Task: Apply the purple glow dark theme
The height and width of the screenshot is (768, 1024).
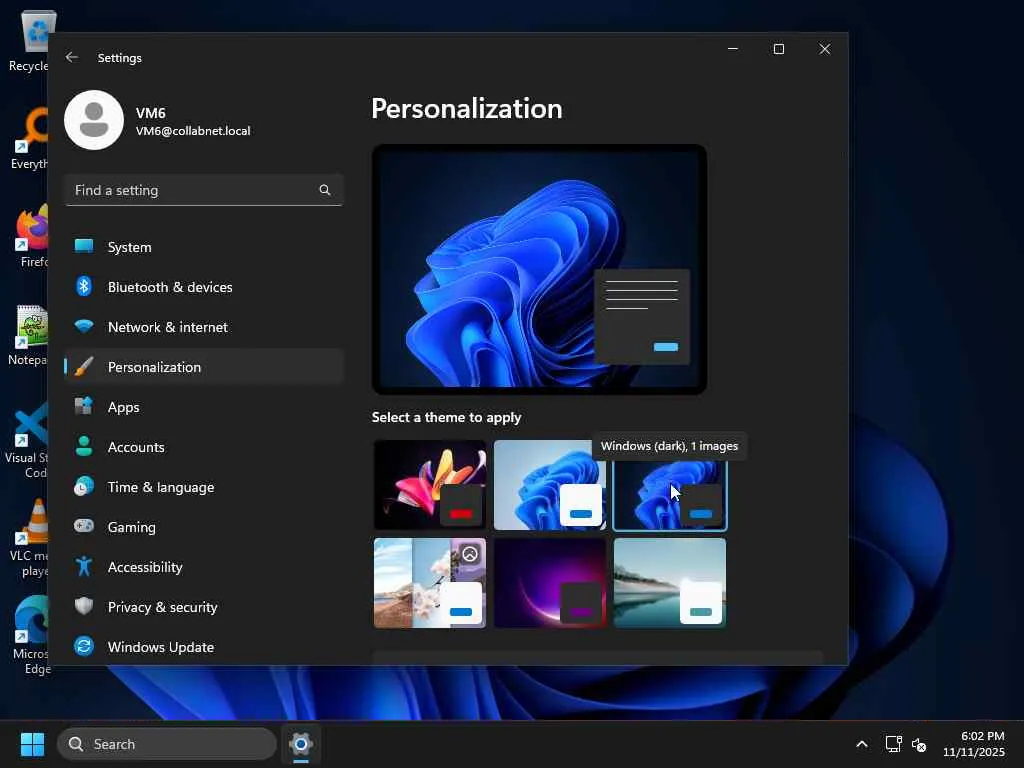Action: click(550, 583)
